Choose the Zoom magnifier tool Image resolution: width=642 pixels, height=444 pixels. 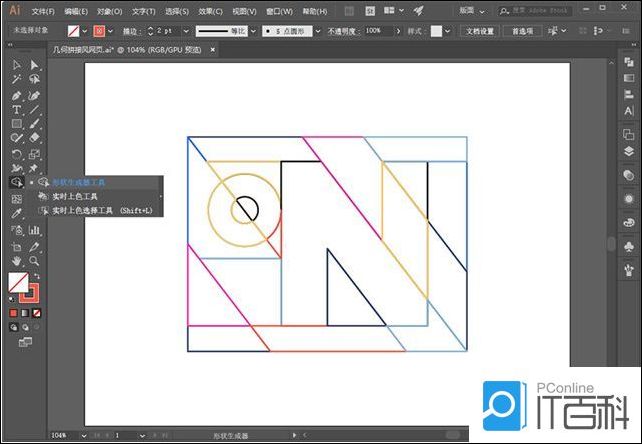34,260
